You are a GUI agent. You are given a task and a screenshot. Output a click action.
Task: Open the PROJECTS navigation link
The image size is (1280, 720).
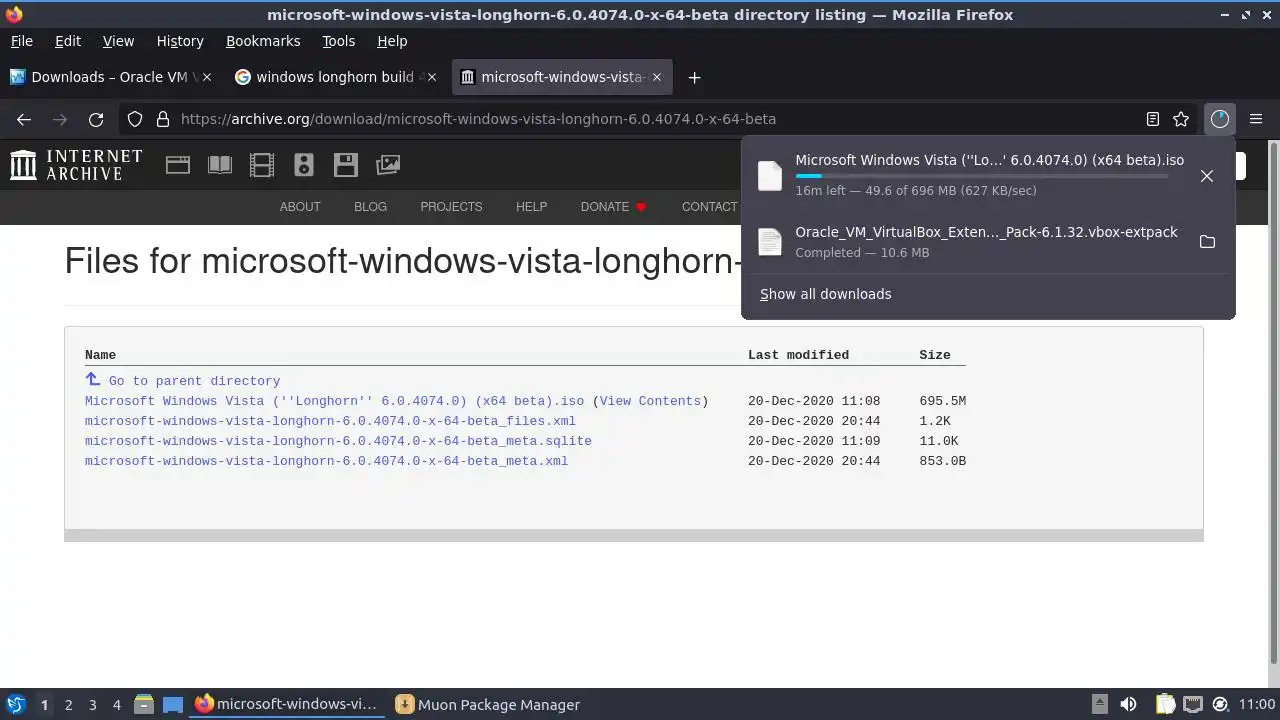(451, 207)
